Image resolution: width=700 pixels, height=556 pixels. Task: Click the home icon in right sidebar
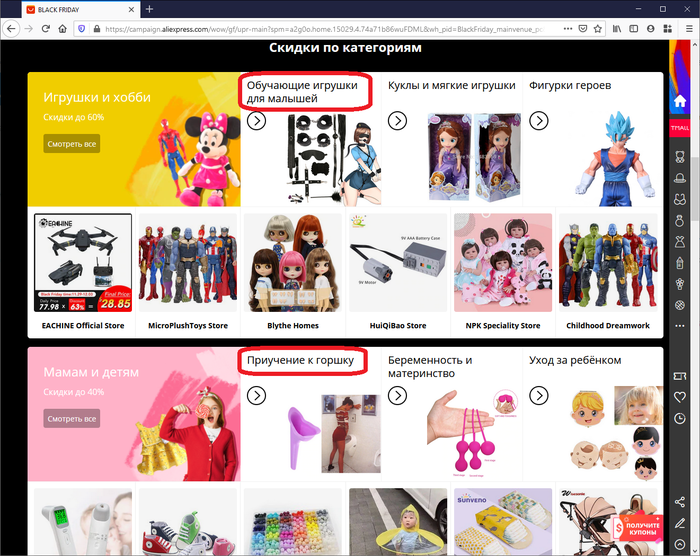(680, 101)
